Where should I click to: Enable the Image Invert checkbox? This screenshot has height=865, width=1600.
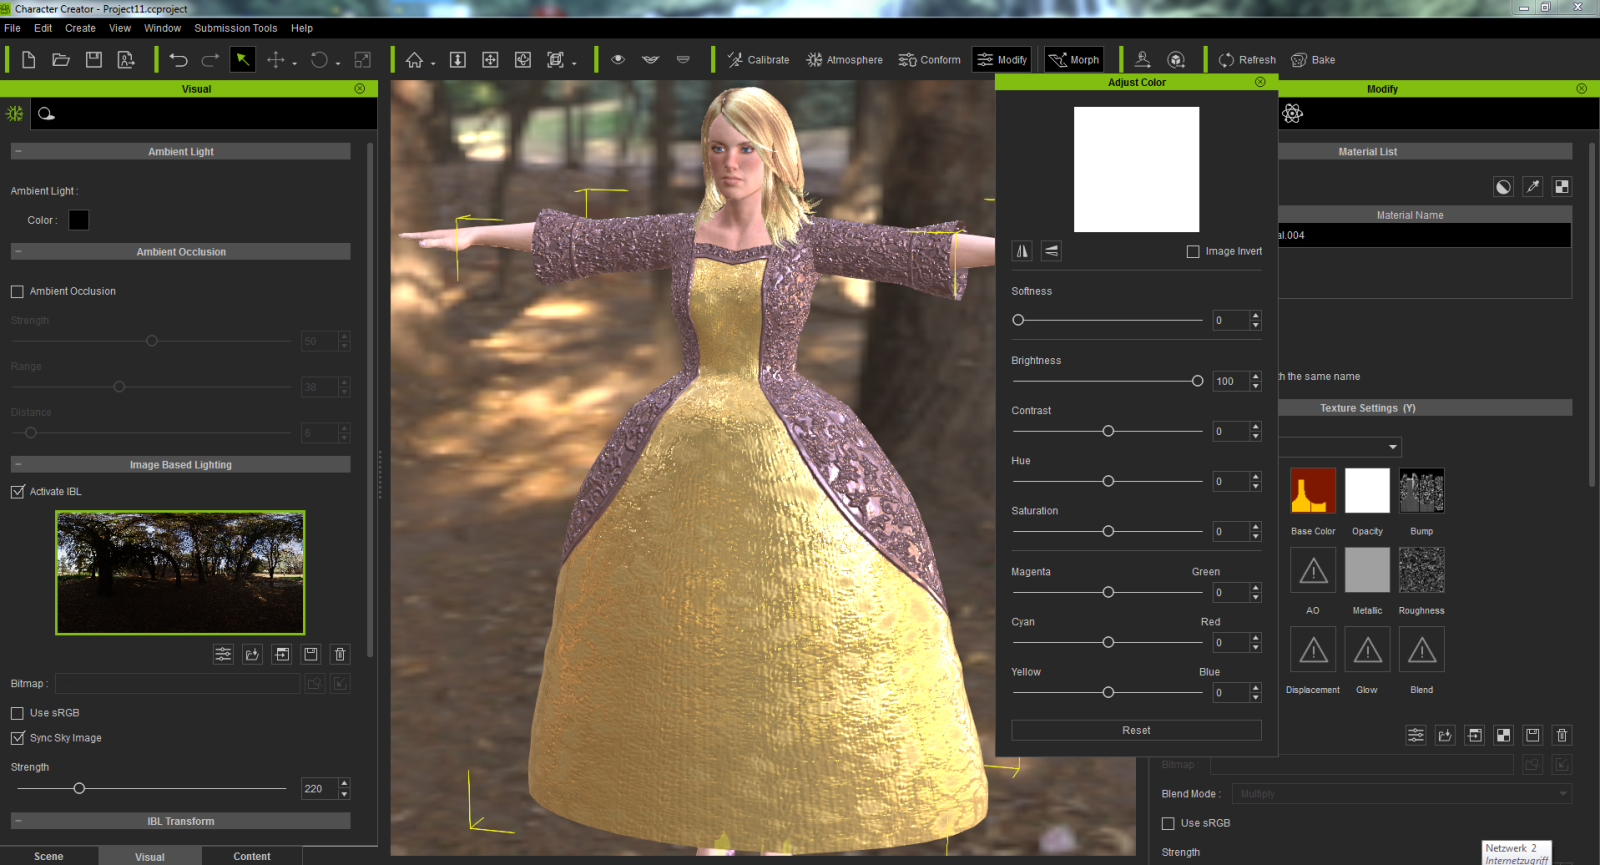(x=1193, y=252)
